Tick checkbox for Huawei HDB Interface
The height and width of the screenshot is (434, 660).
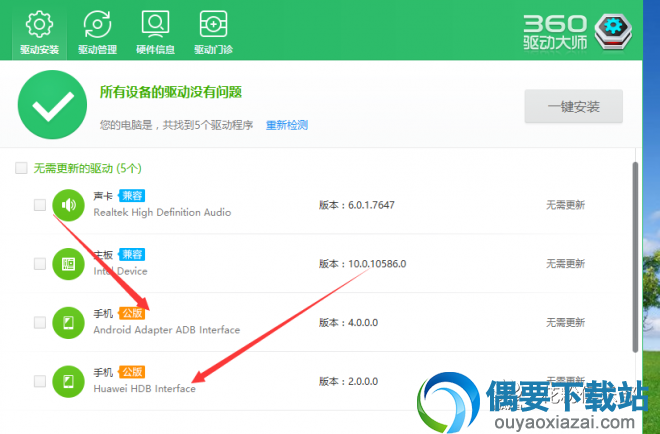pos(40,381)
